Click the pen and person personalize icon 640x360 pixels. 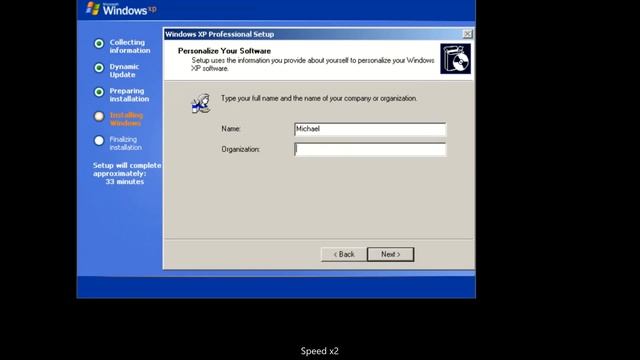click(x=201, y=103)
